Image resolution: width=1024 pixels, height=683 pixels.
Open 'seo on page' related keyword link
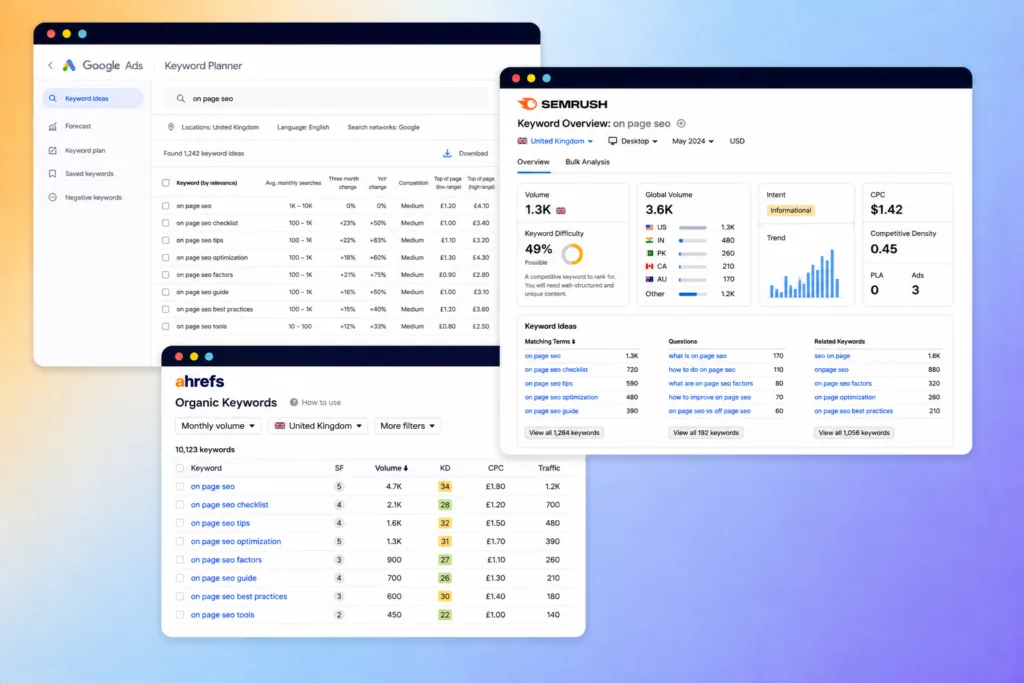[832, 356]
